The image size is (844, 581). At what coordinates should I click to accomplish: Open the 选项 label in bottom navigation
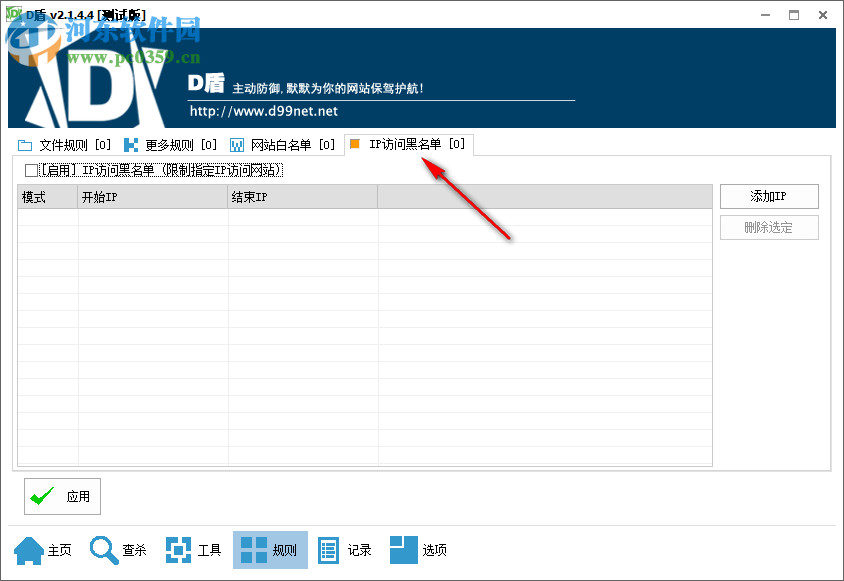tap(434, 550)
